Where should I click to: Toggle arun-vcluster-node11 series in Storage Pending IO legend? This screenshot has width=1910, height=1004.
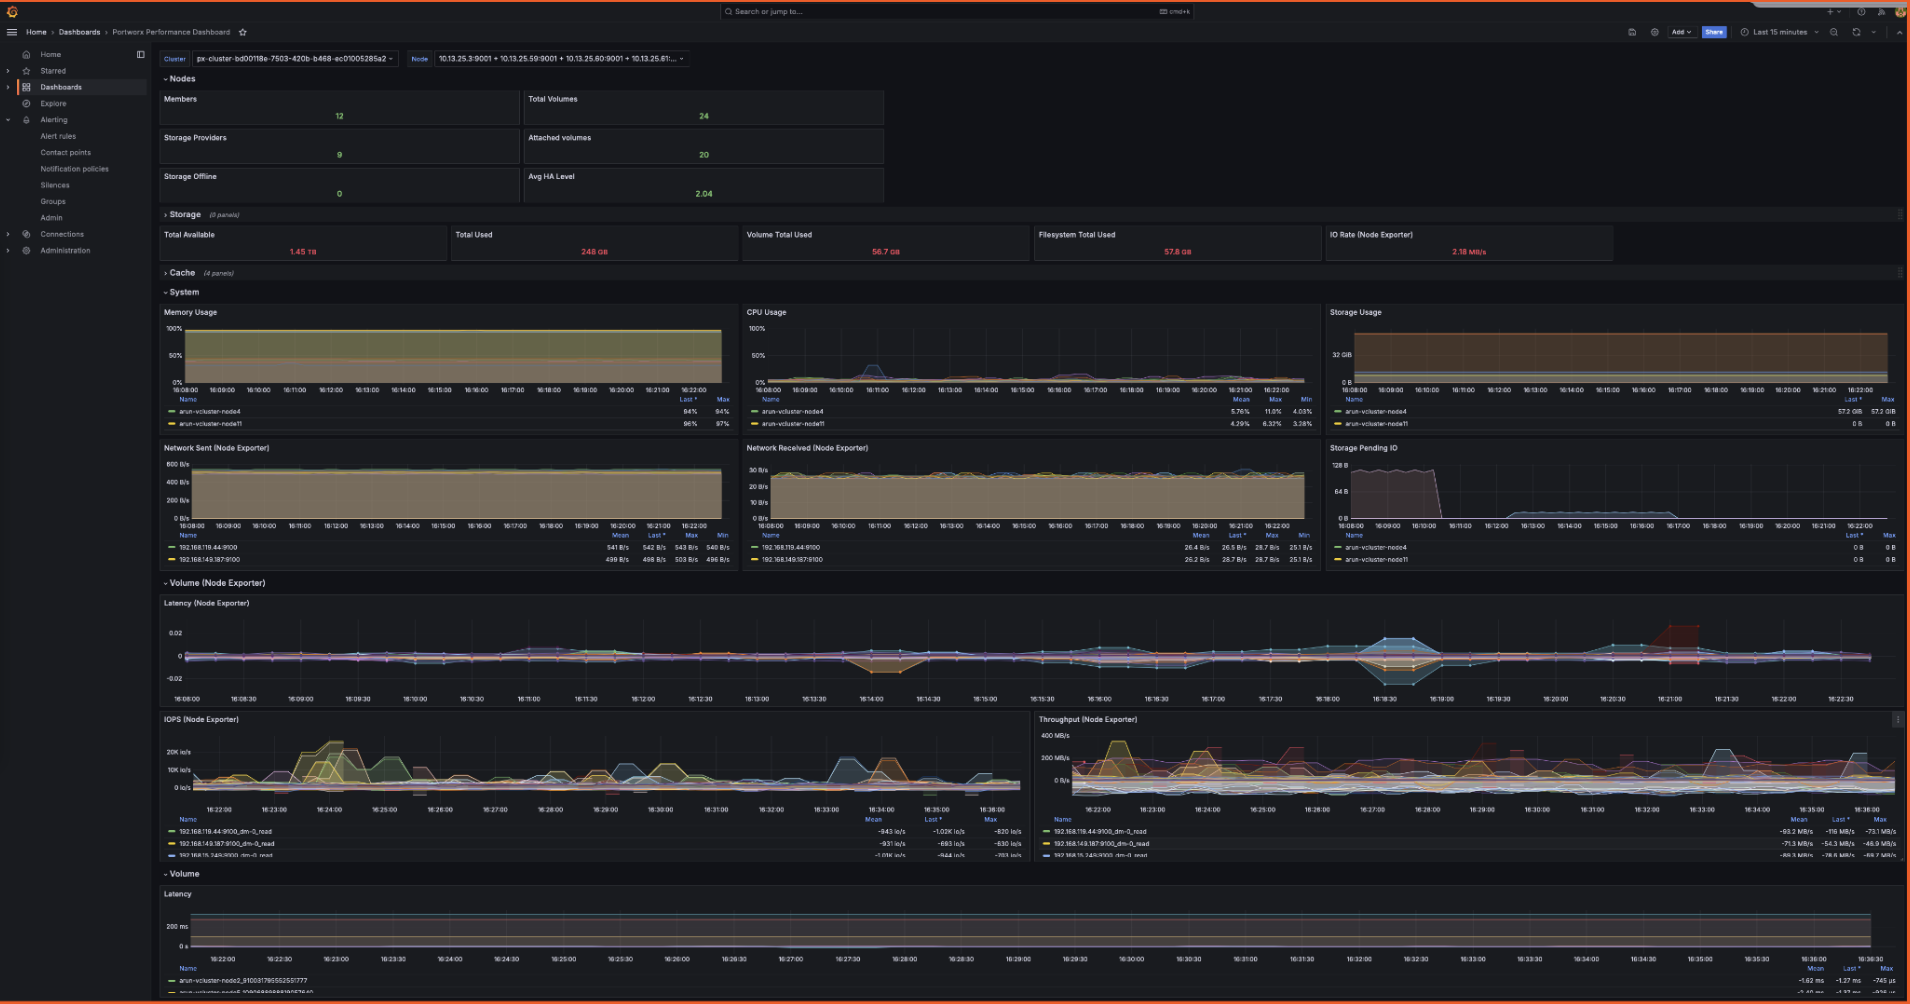pyautogui.click(x=1377, y=560)
